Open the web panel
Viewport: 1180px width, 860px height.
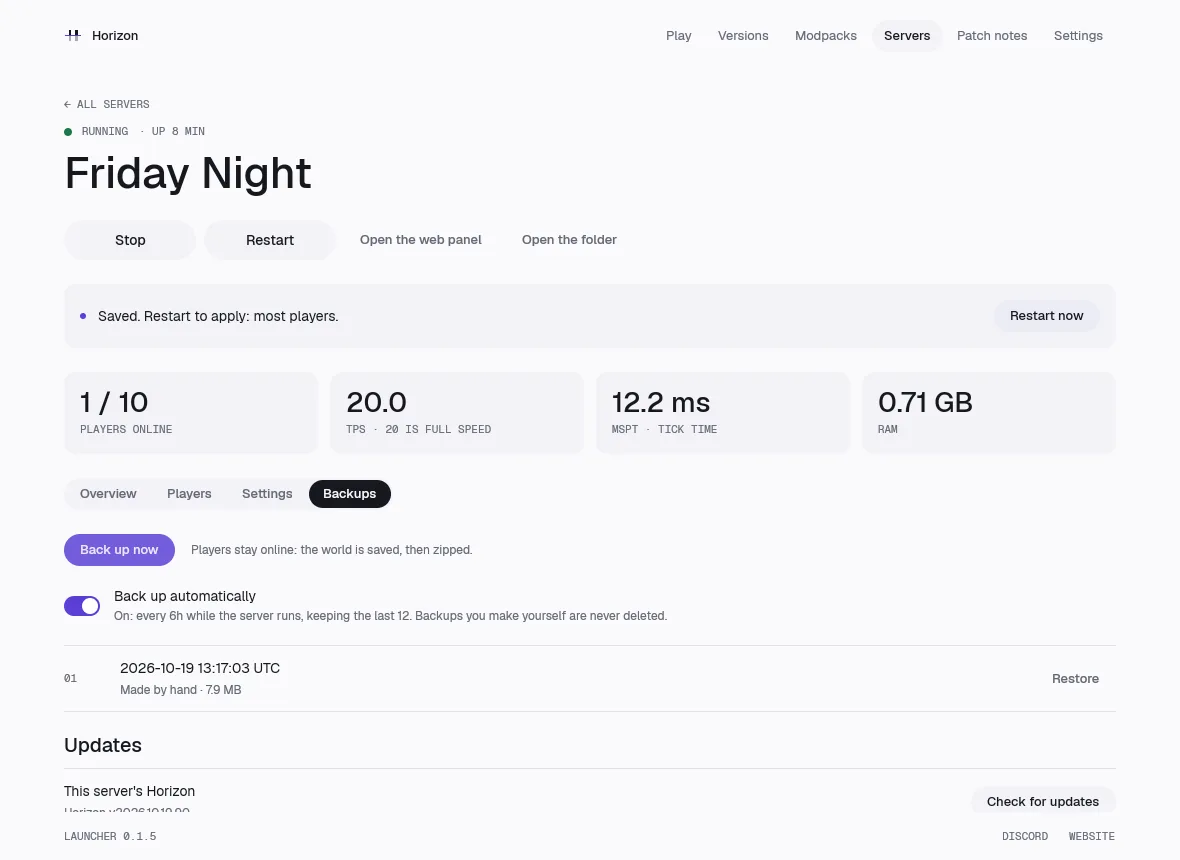coord(421,240)
